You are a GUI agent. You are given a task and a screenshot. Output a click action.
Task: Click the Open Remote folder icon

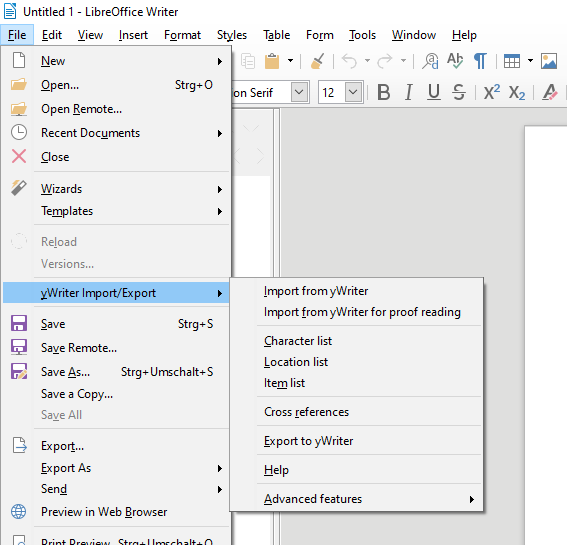(19, 109)
